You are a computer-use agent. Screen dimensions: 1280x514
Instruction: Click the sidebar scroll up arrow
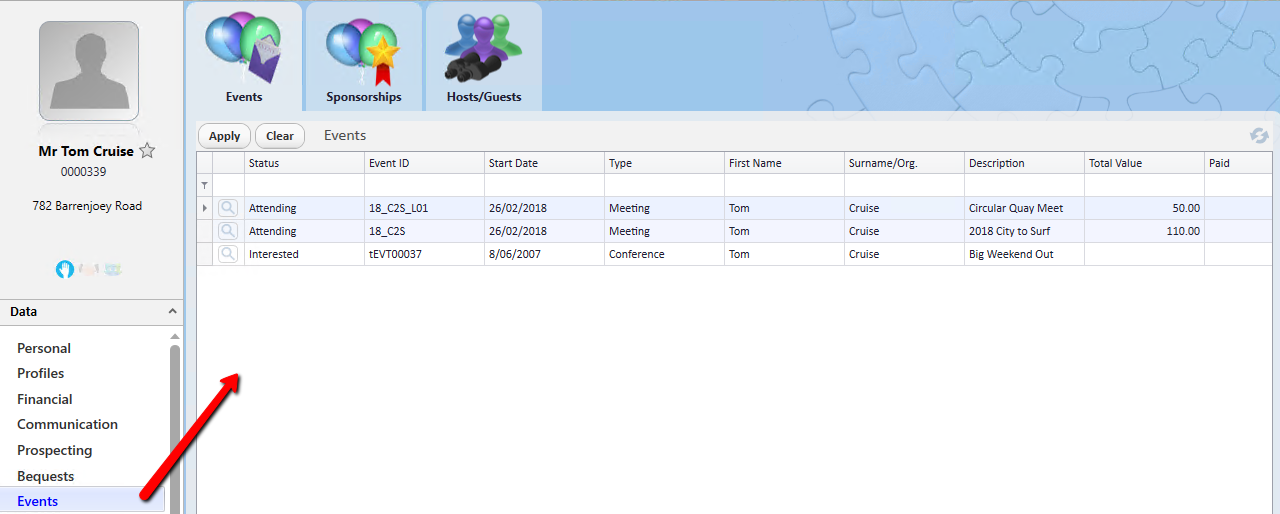tap(175, 337)
